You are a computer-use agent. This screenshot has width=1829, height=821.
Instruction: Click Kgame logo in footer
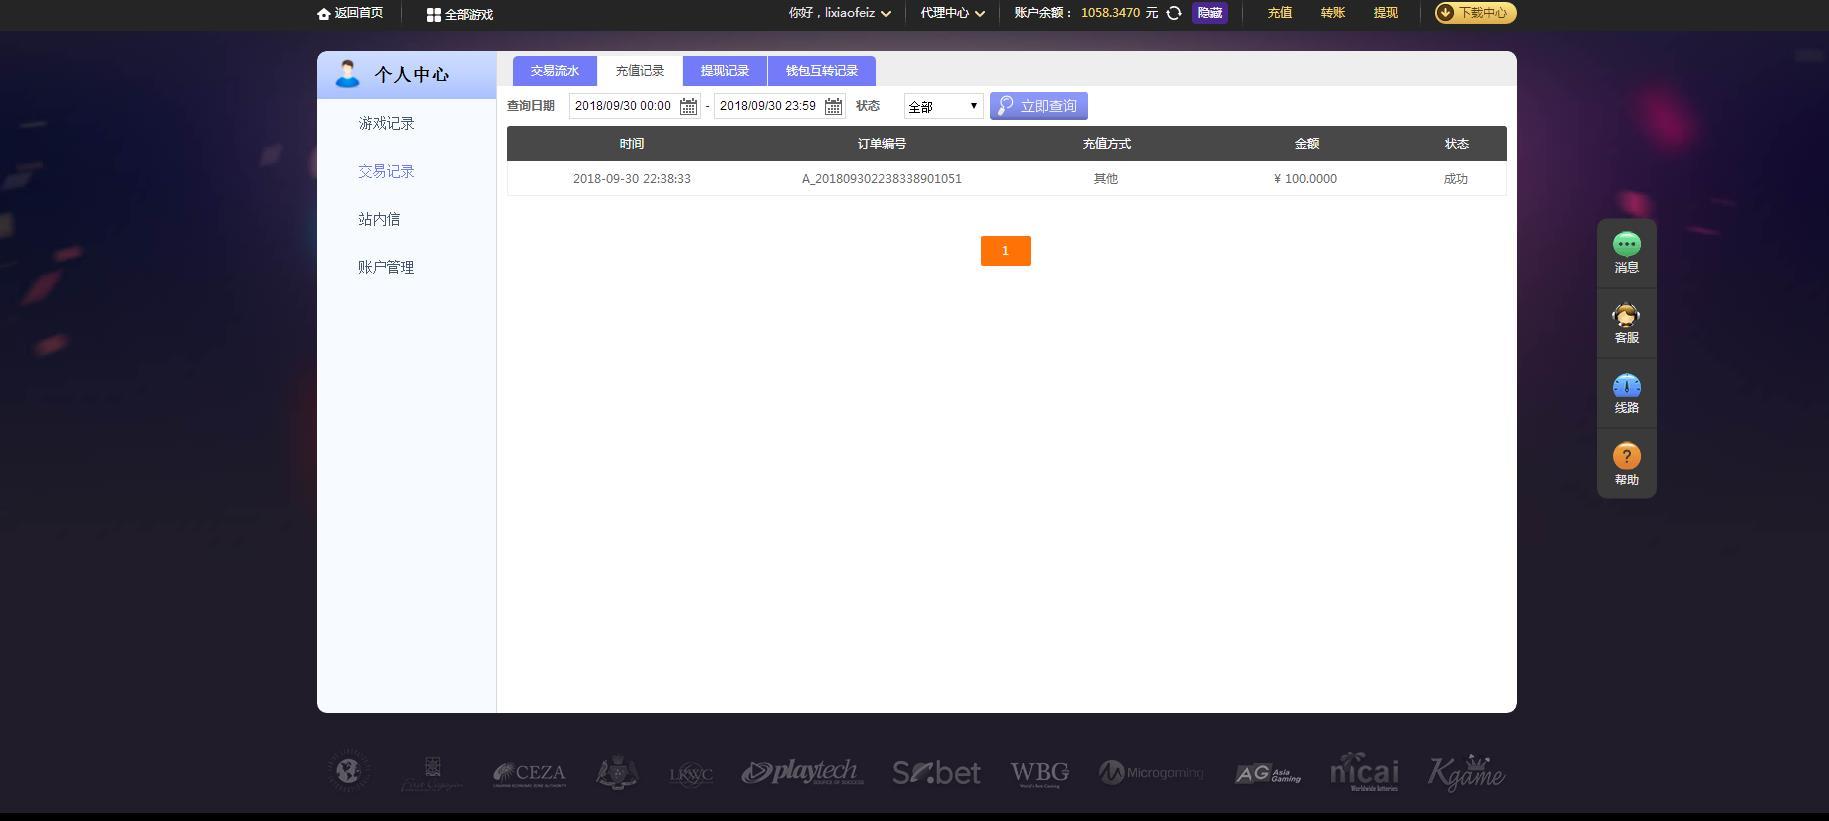point(1466,773)
